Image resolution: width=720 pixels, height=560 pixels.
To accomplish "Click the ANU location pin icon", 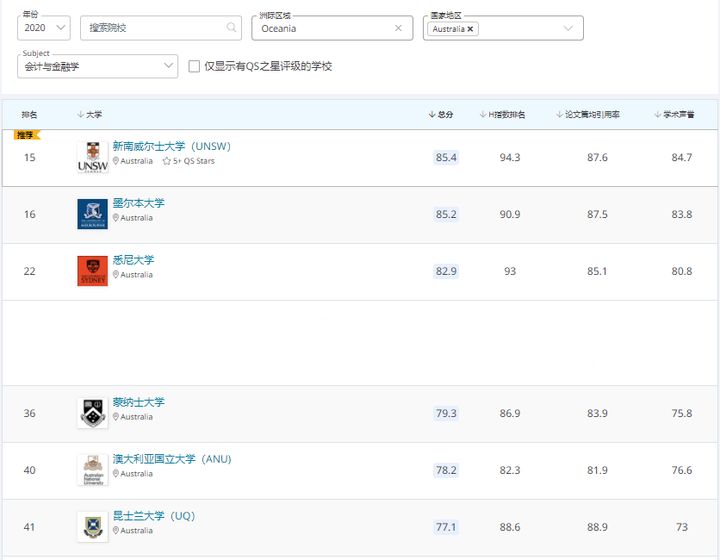I will click(x=116, y=474).
